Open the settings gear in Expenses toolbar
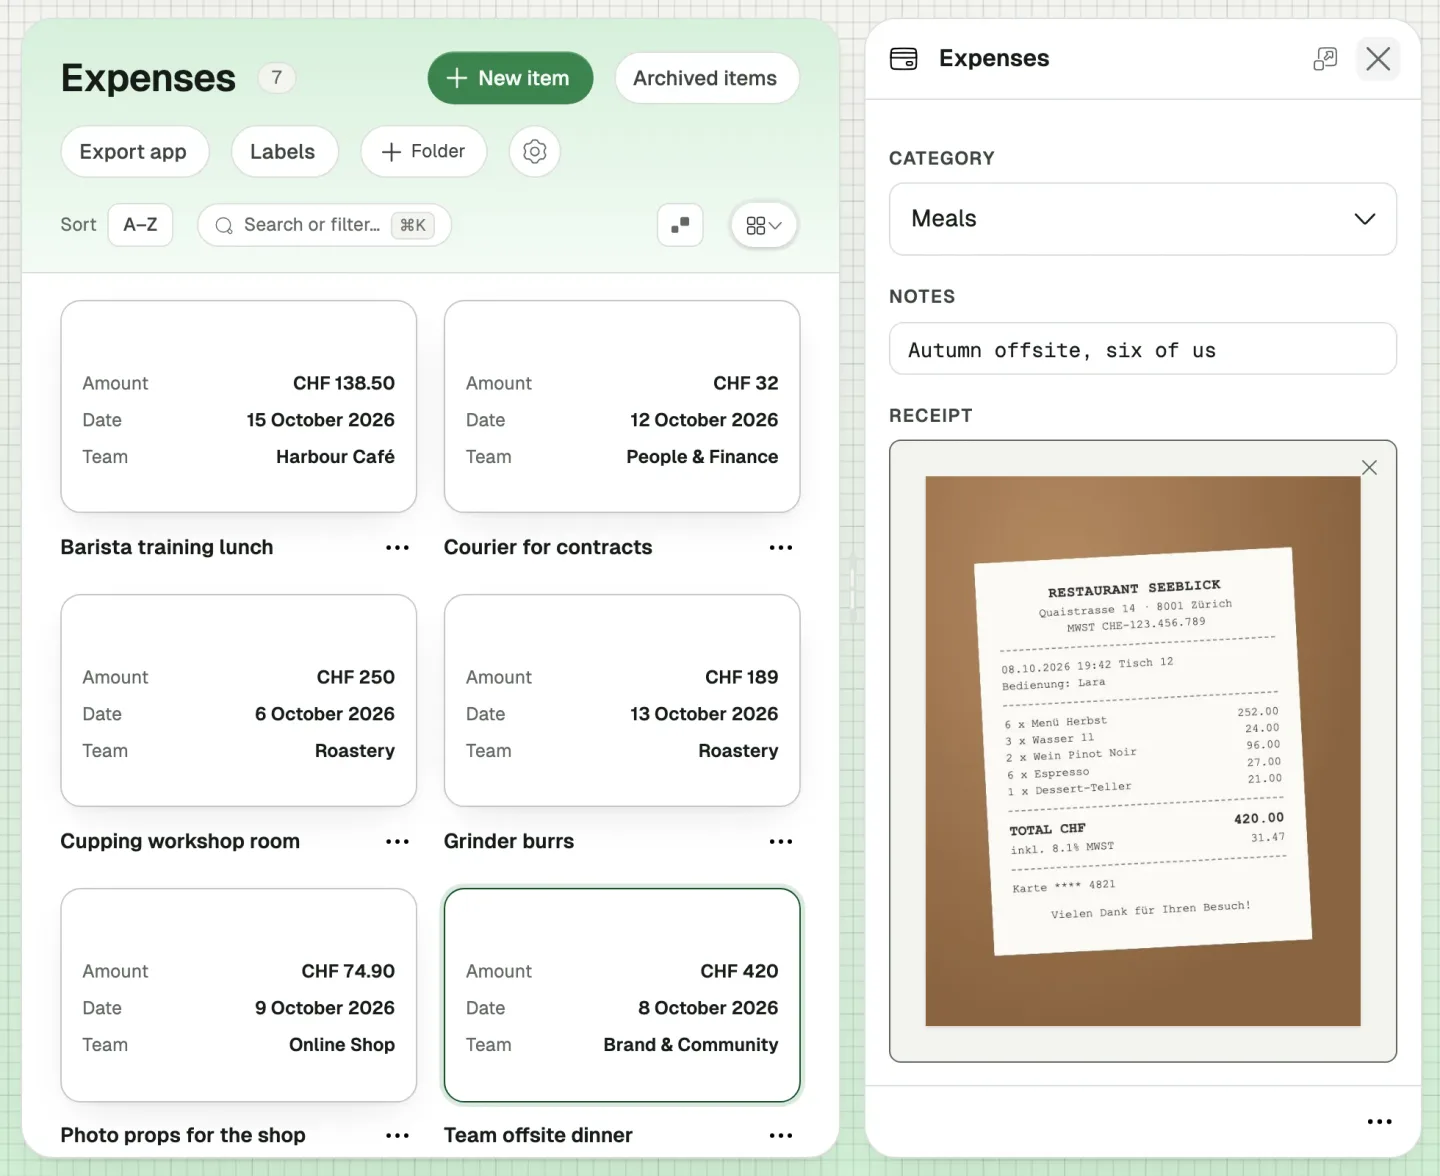Screen dimensions: 1440x1176 click(x=535, y=152)
